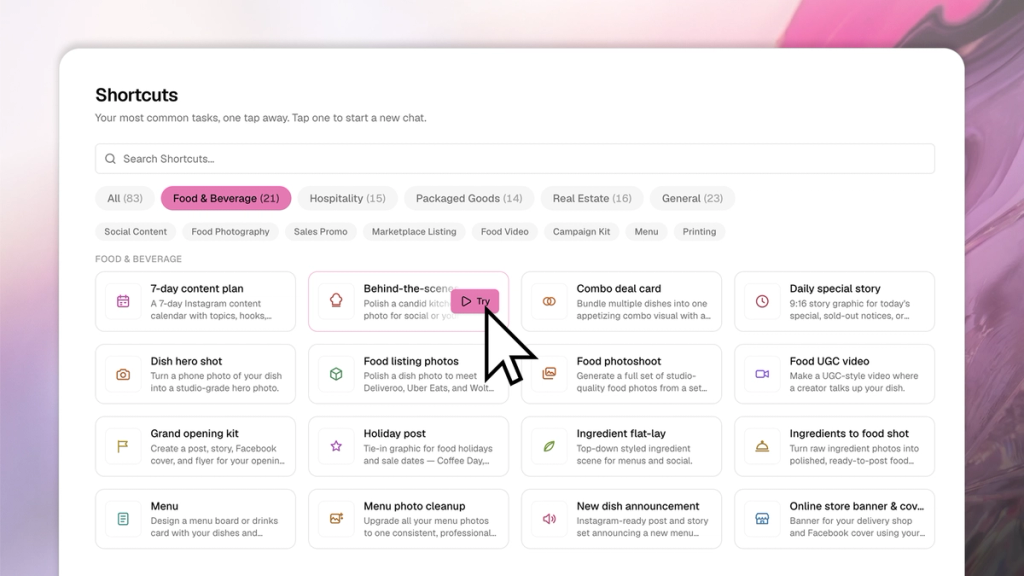The width and height of the screenshot is (1024, 576).
Task: Click the cloche icon on Ingredients to food shot
Action: tap(762, 447)
